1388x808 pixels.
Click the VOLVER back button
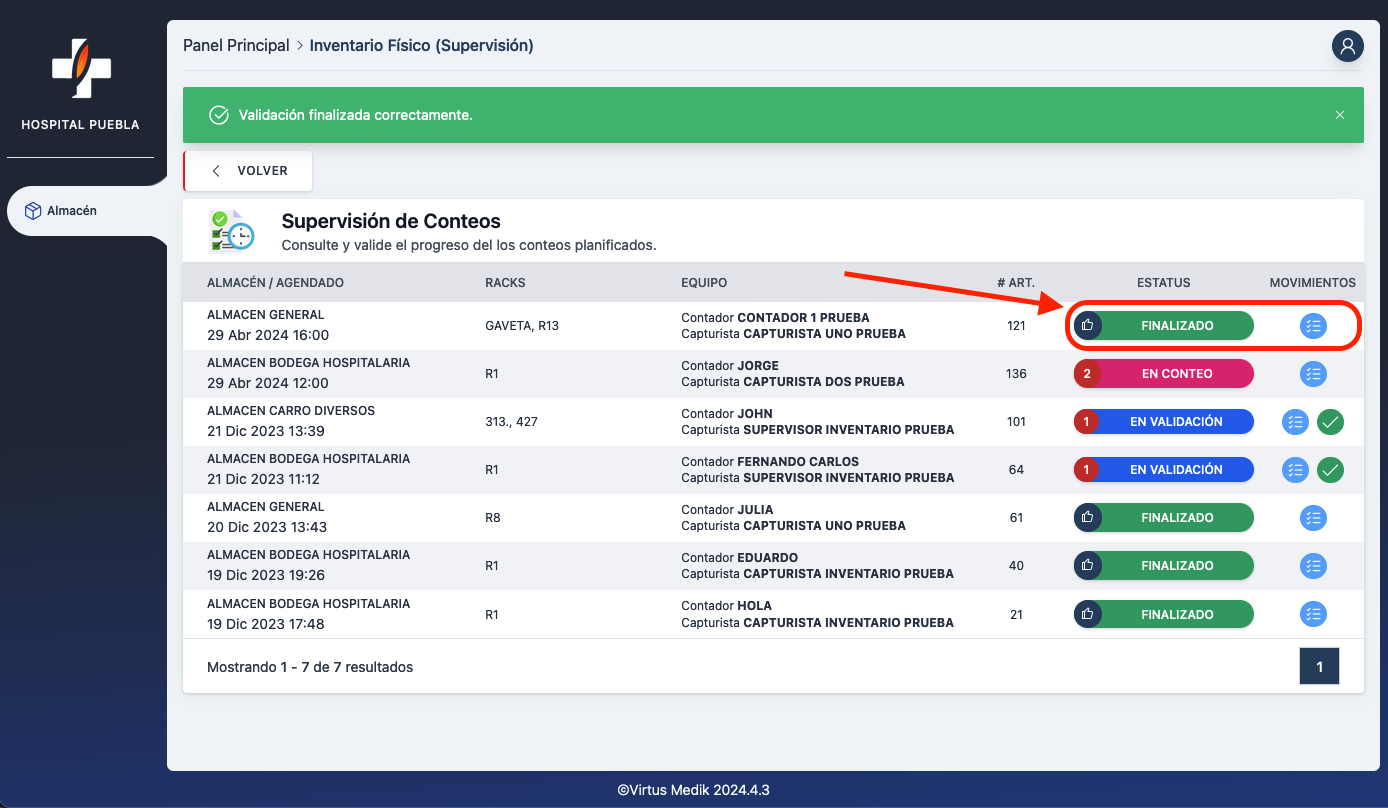coord(249,171)
